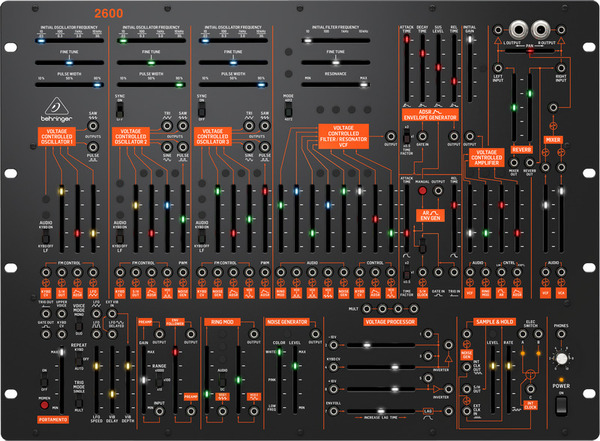Click the Reverb Out jack
600x441 pixels.
pos(529,163)
